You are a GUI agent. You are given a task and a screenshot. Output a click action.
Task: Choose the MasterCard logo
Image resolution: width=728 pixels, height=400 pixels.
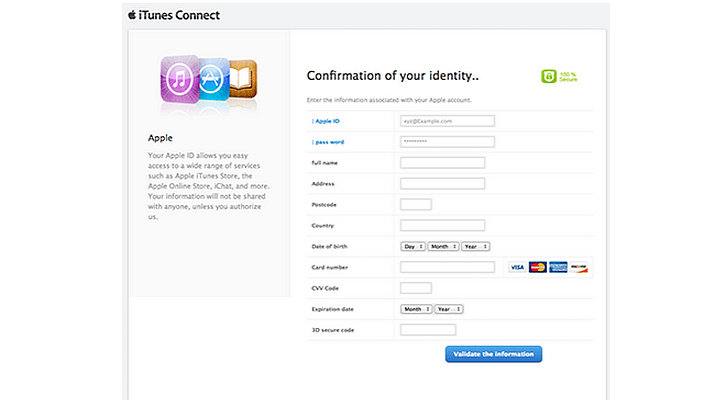click(x=538, y=267)
